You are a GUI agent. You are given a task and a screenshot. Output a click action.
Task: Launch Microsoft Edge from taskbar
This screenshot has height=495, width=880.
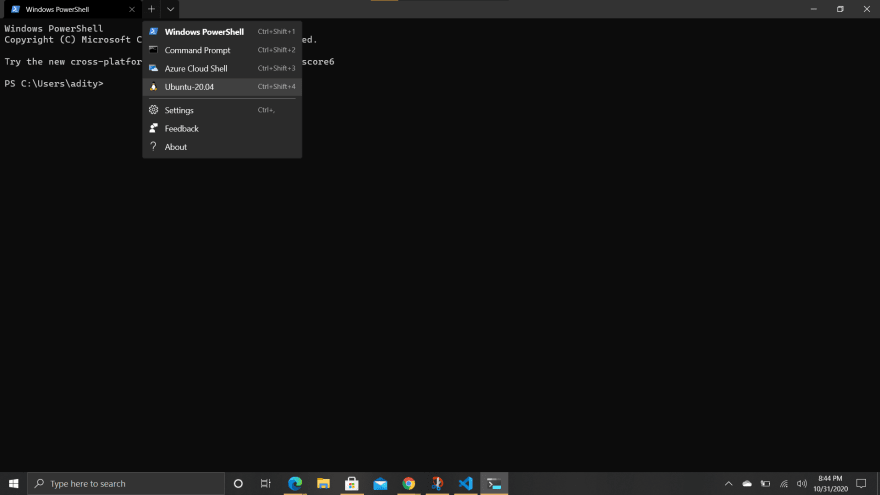pyautogui.click(x=295, y=483)
